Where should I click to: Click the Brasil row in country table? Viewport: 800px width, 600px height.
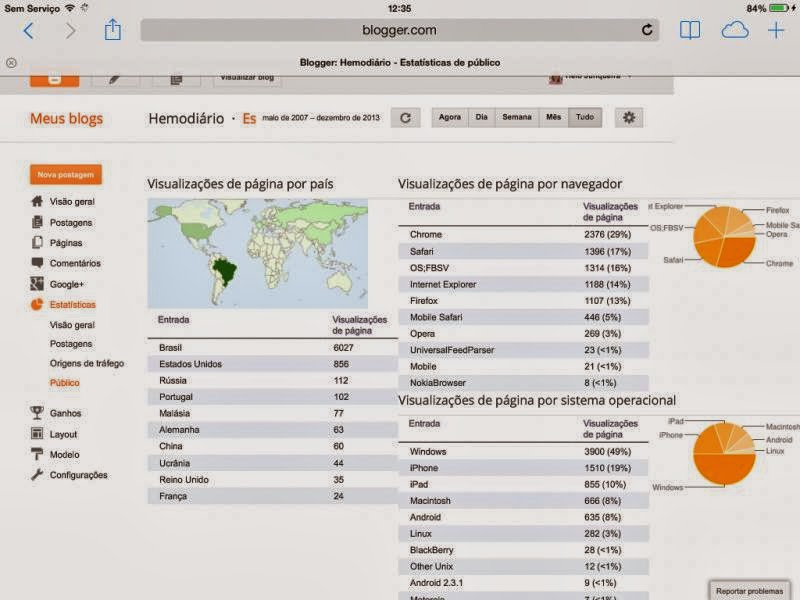pos(272,347)
